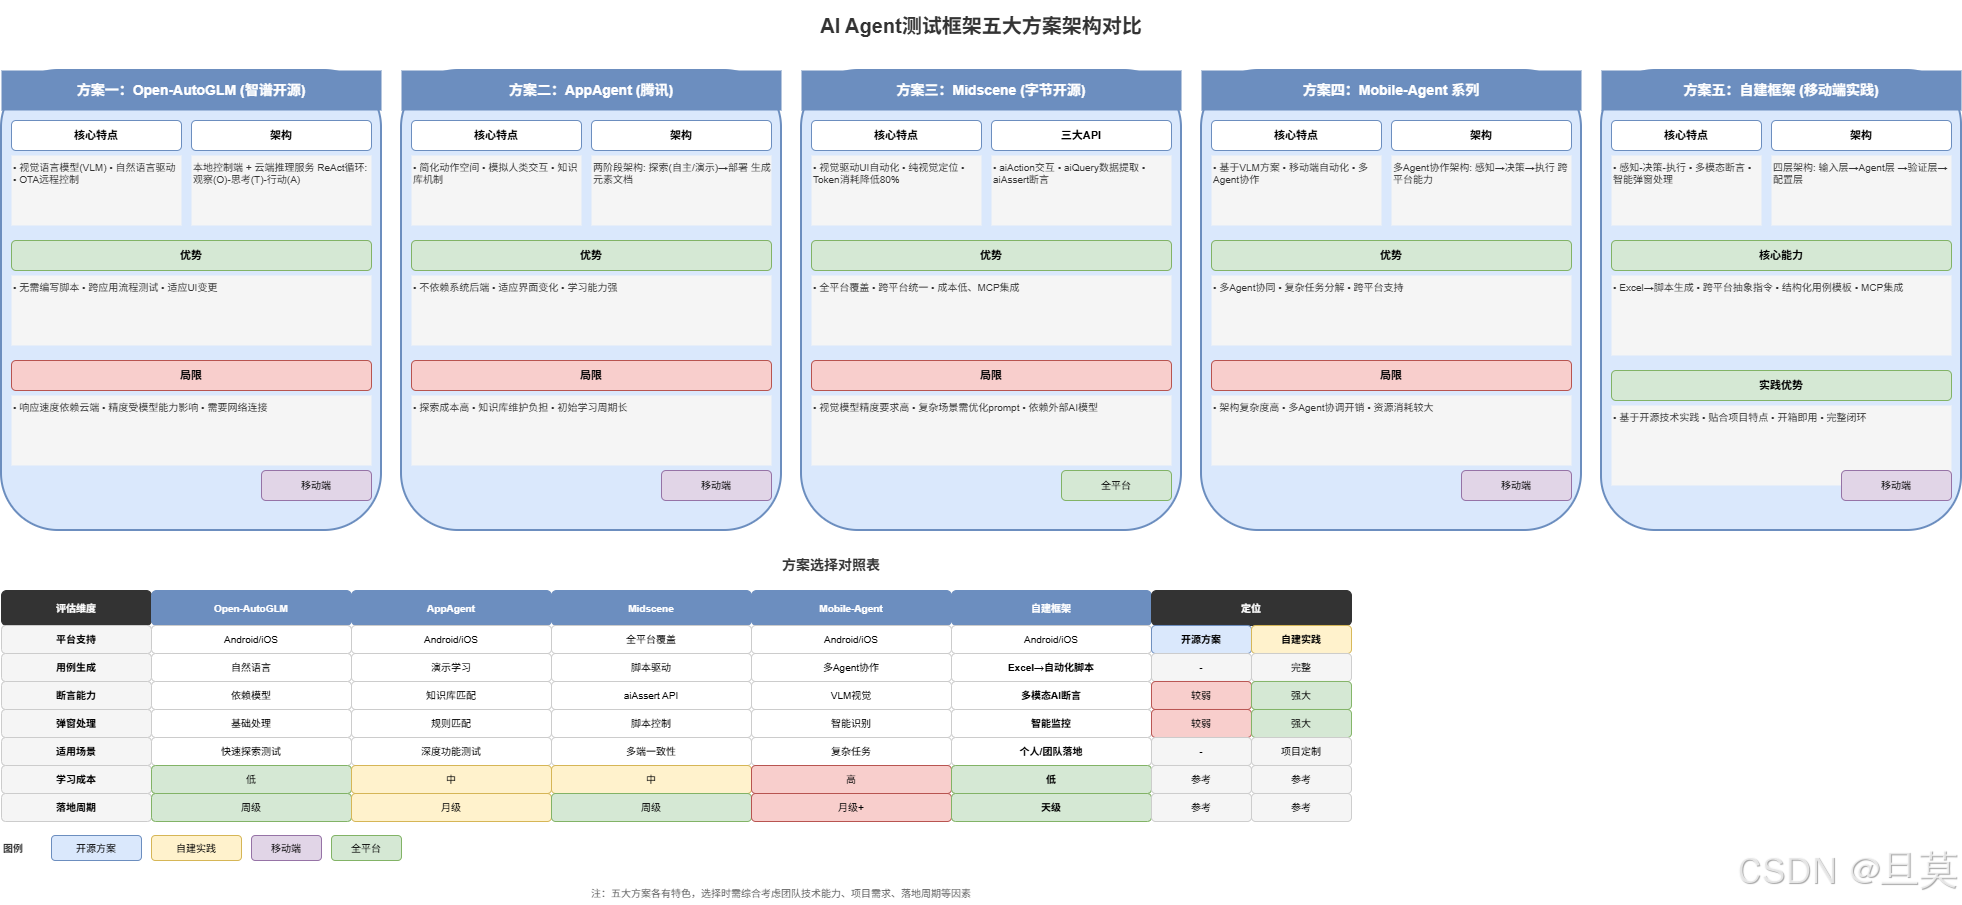Select the 个人/团队落地 table cell
The height and width of the screenshot is (905, 1962).
1051,751
